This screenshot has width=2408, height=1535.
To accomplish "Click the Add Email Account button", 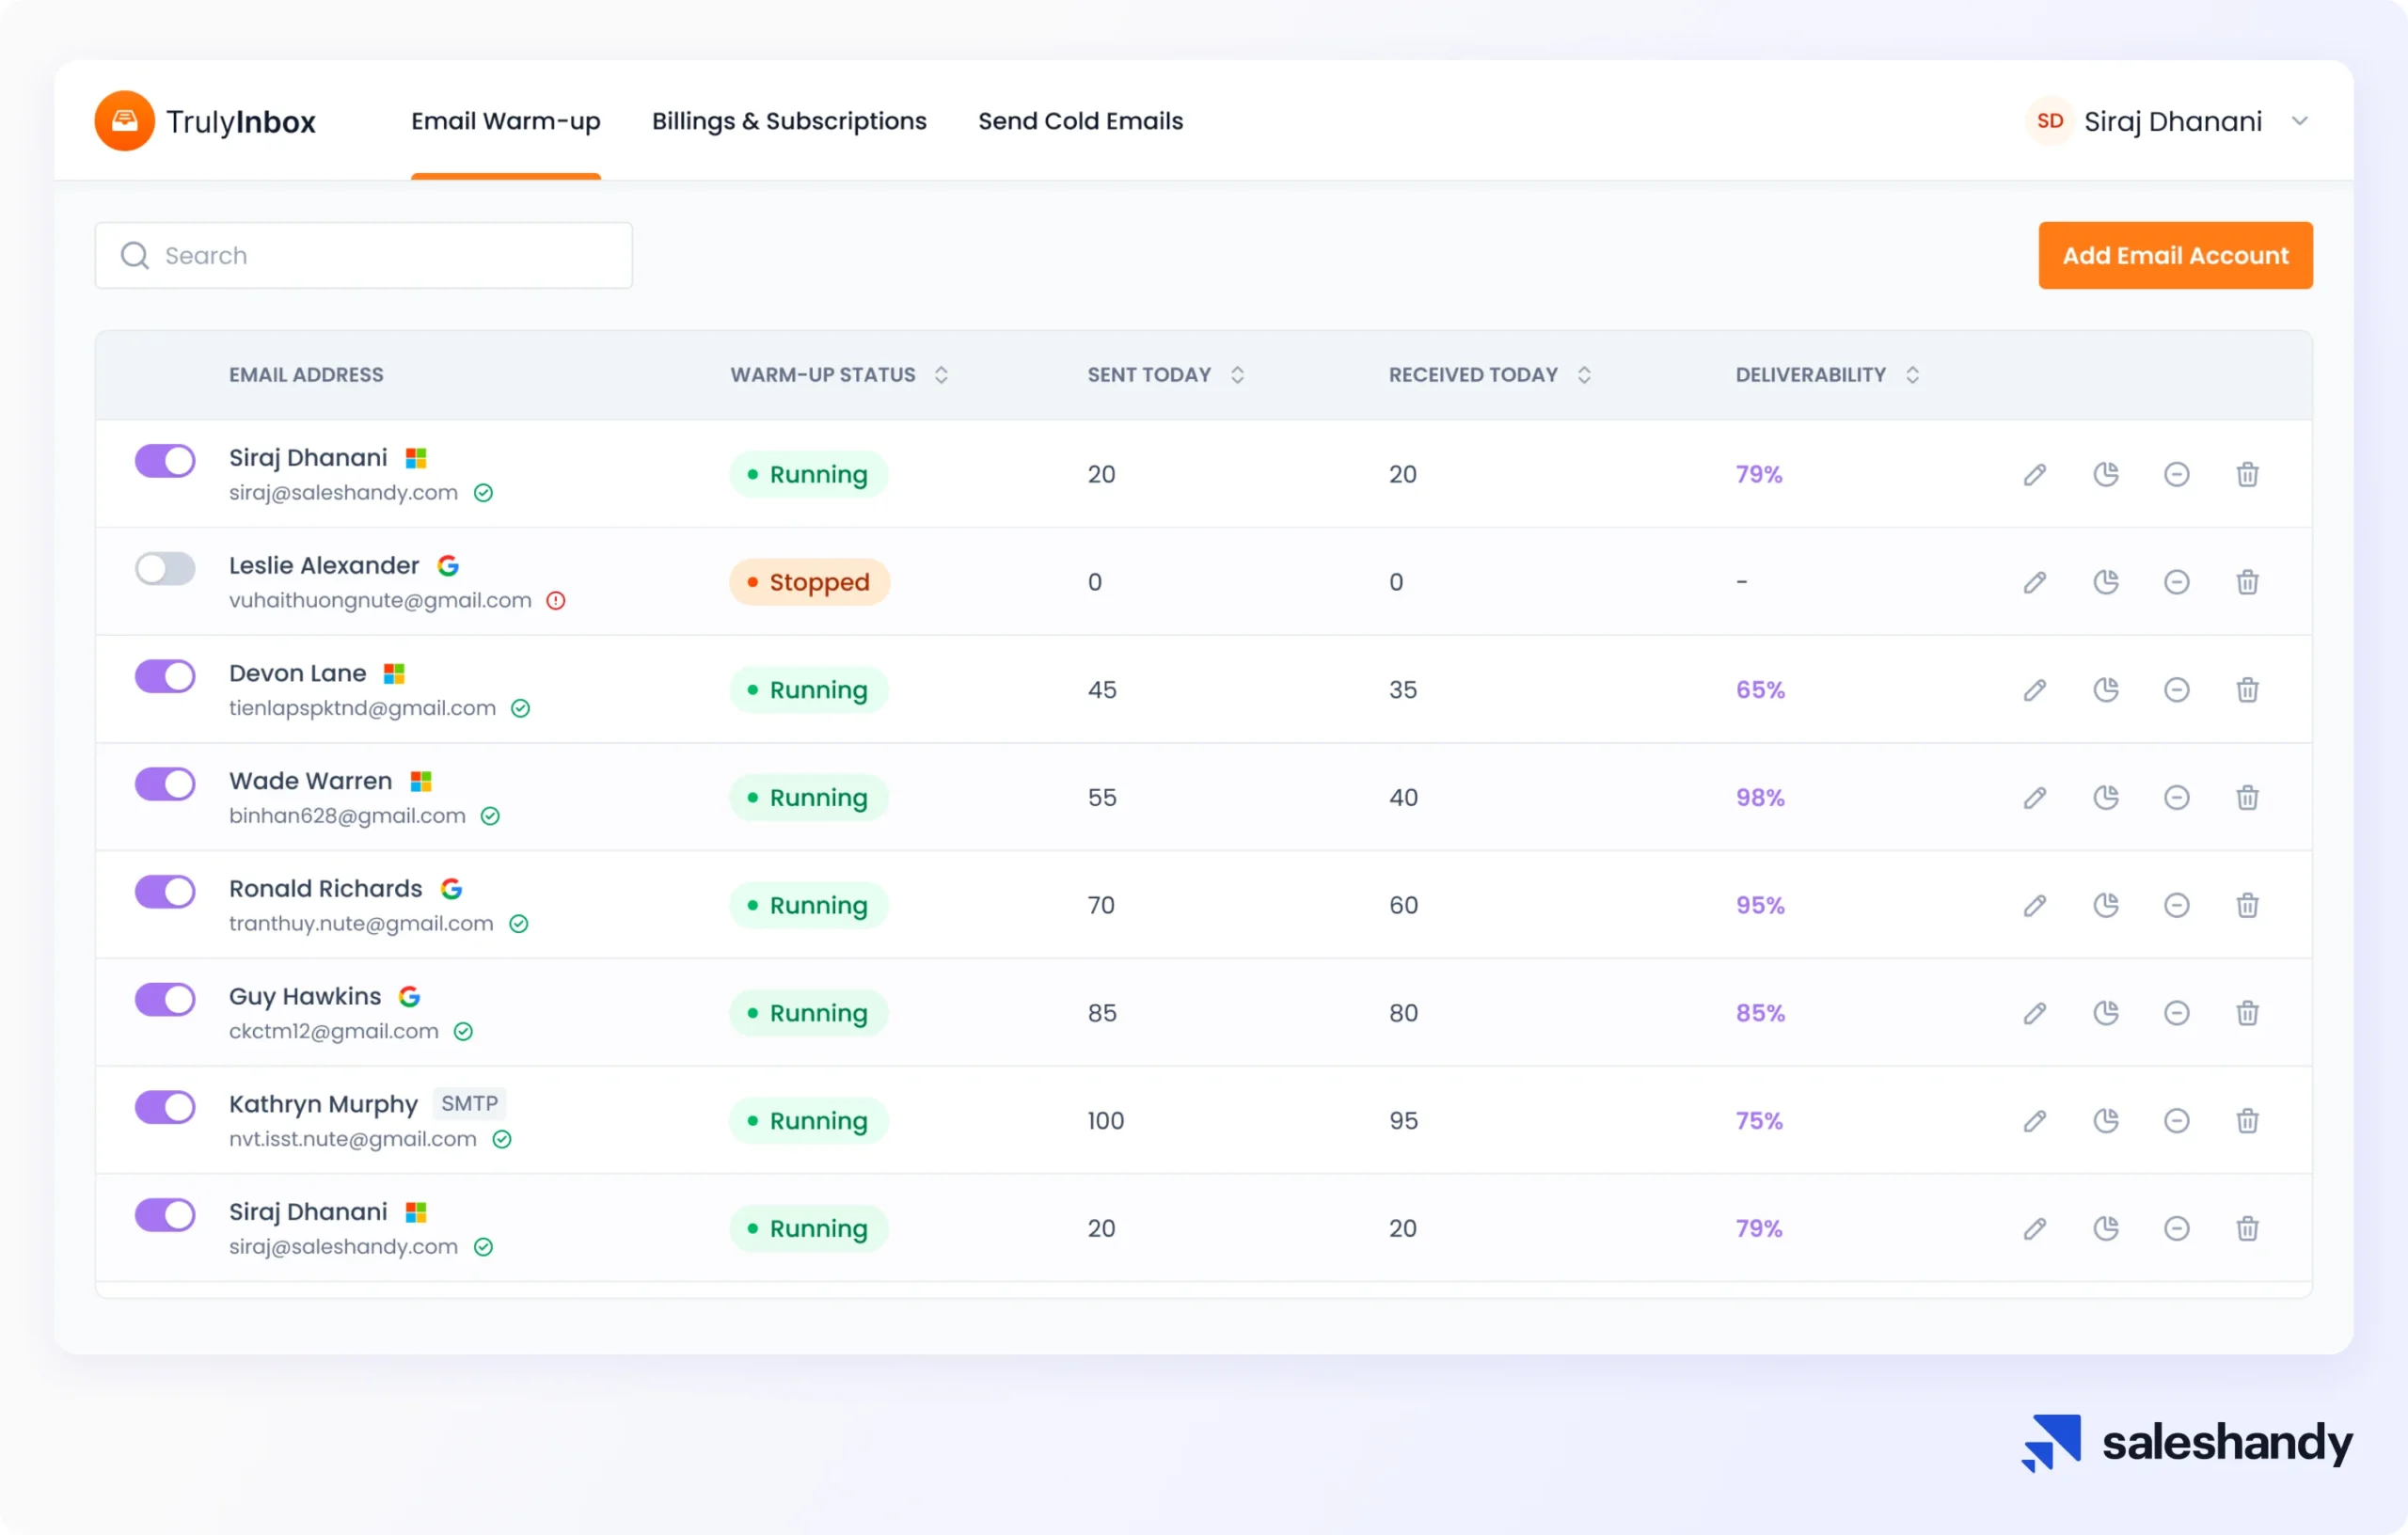I will pyautogui.click(x=2175, y=255).
